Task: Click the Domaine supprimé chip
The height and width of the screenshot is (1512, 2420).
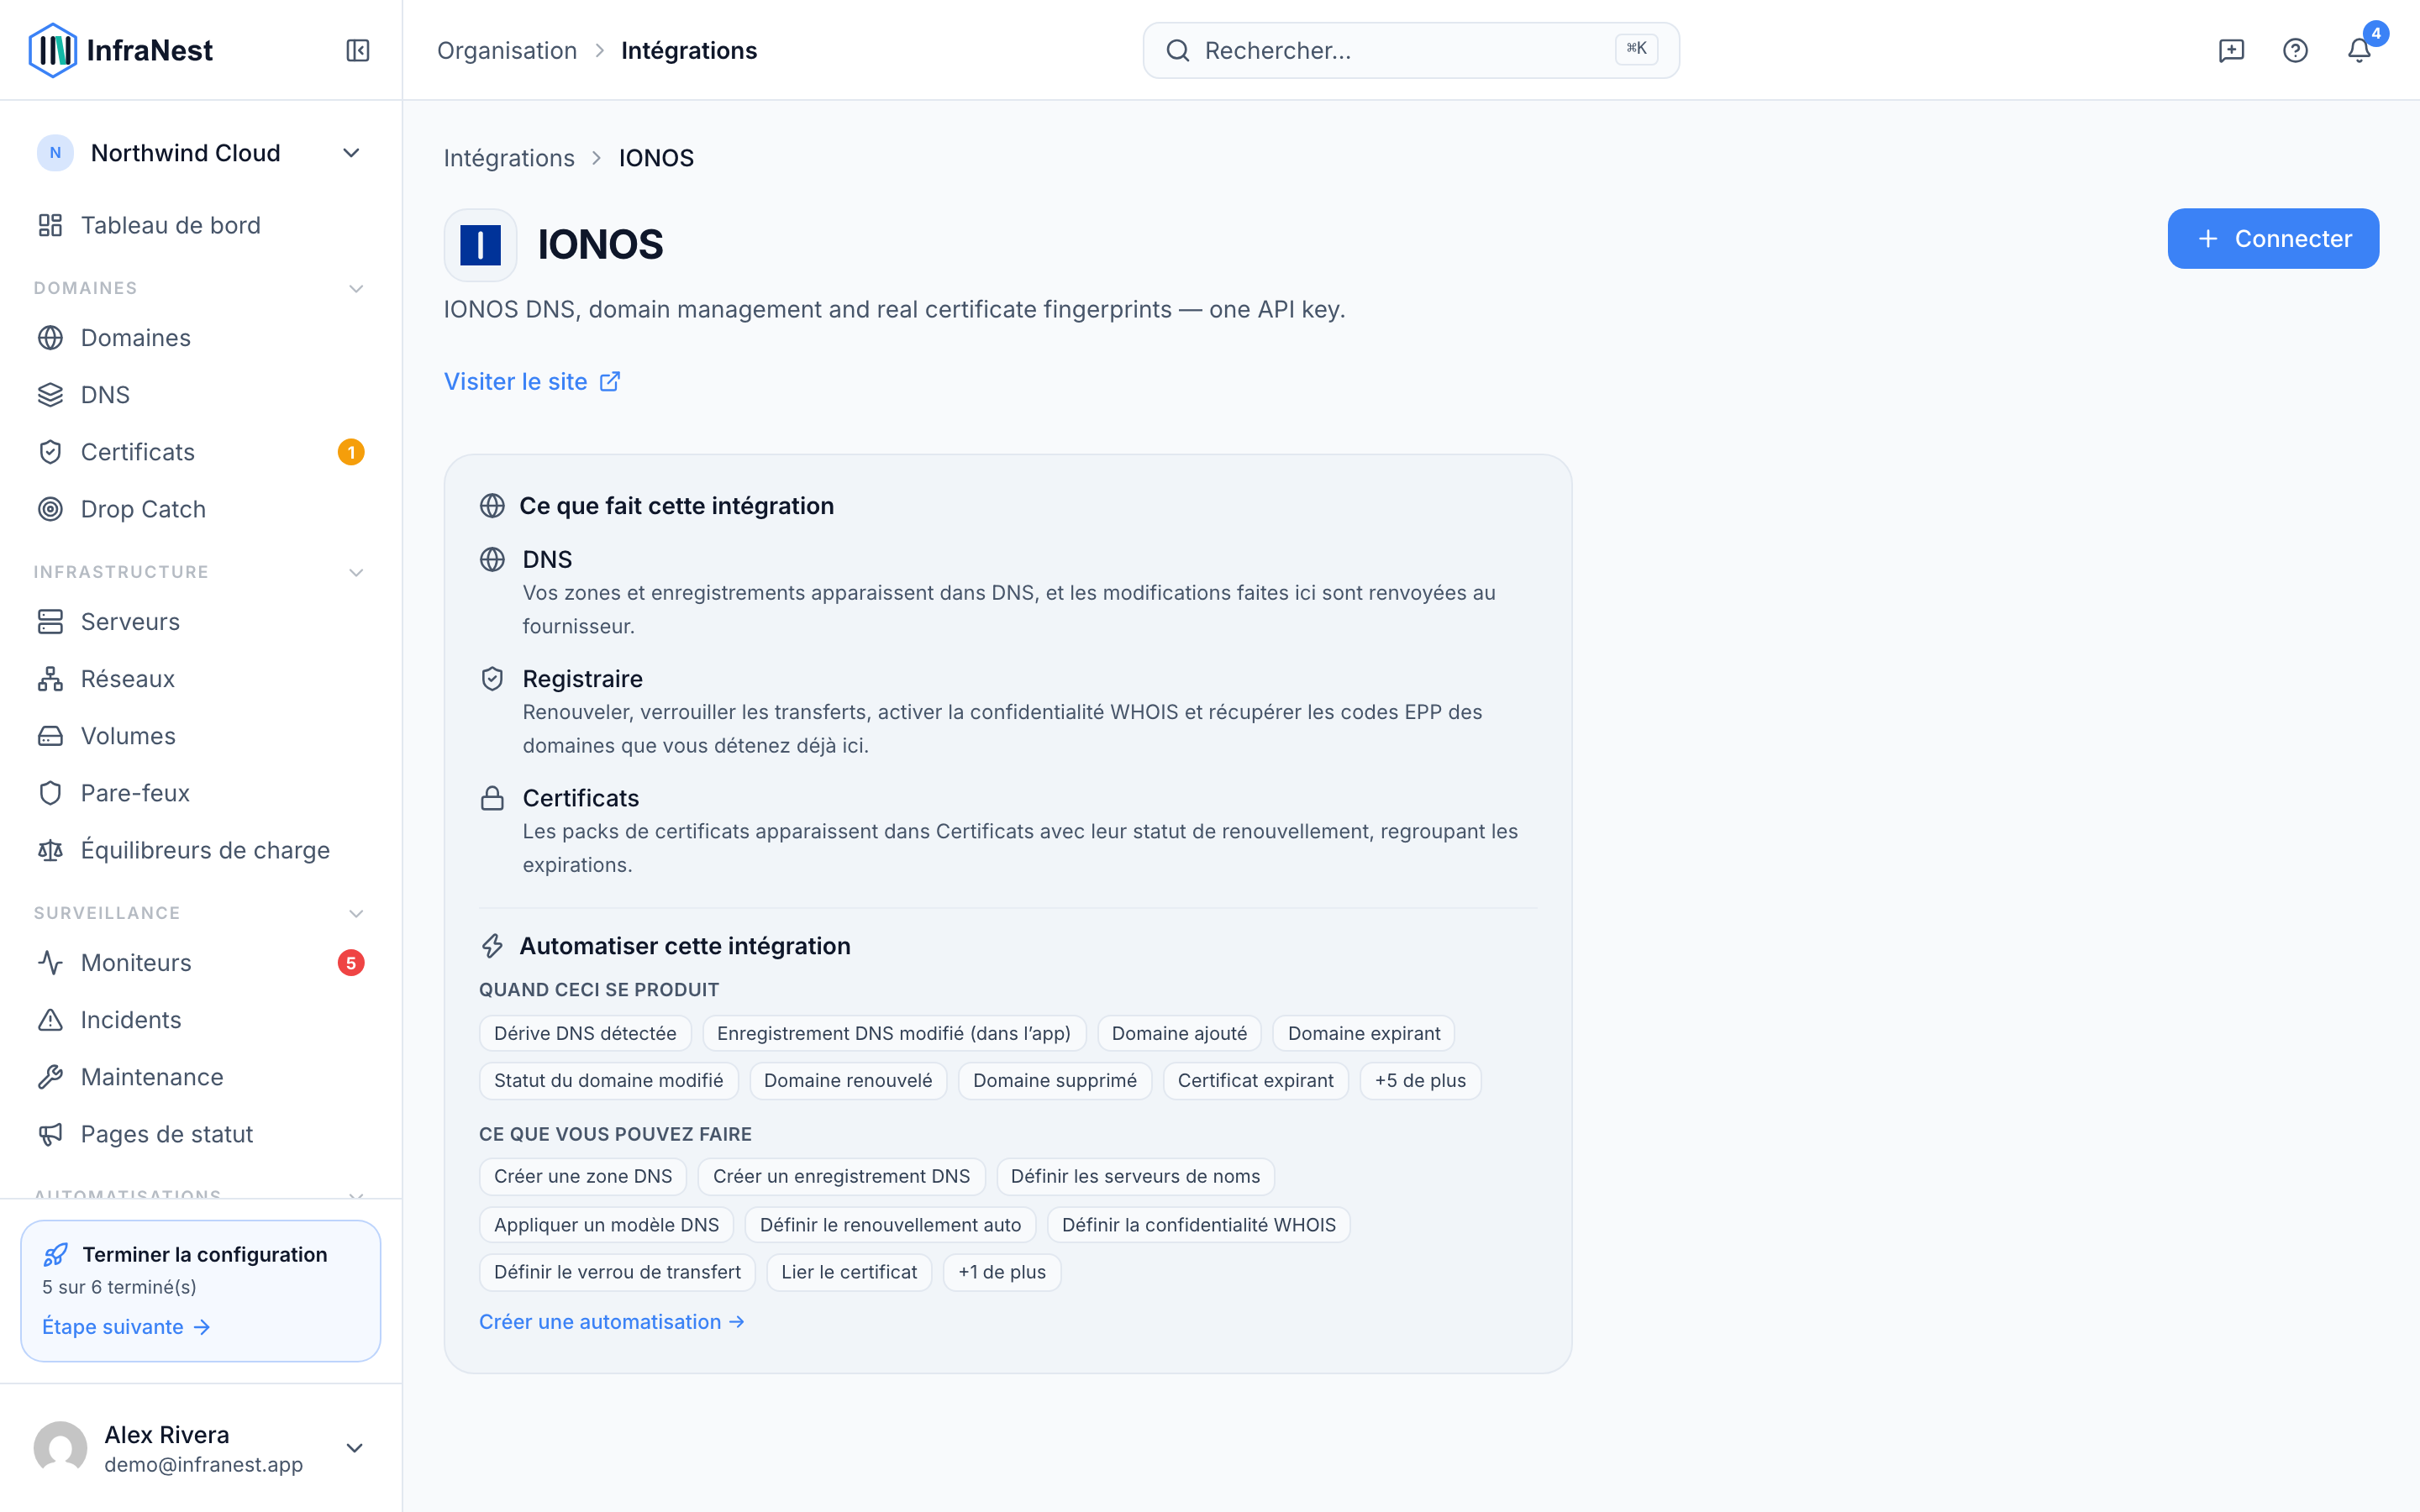Action: pos(1054,1081)
